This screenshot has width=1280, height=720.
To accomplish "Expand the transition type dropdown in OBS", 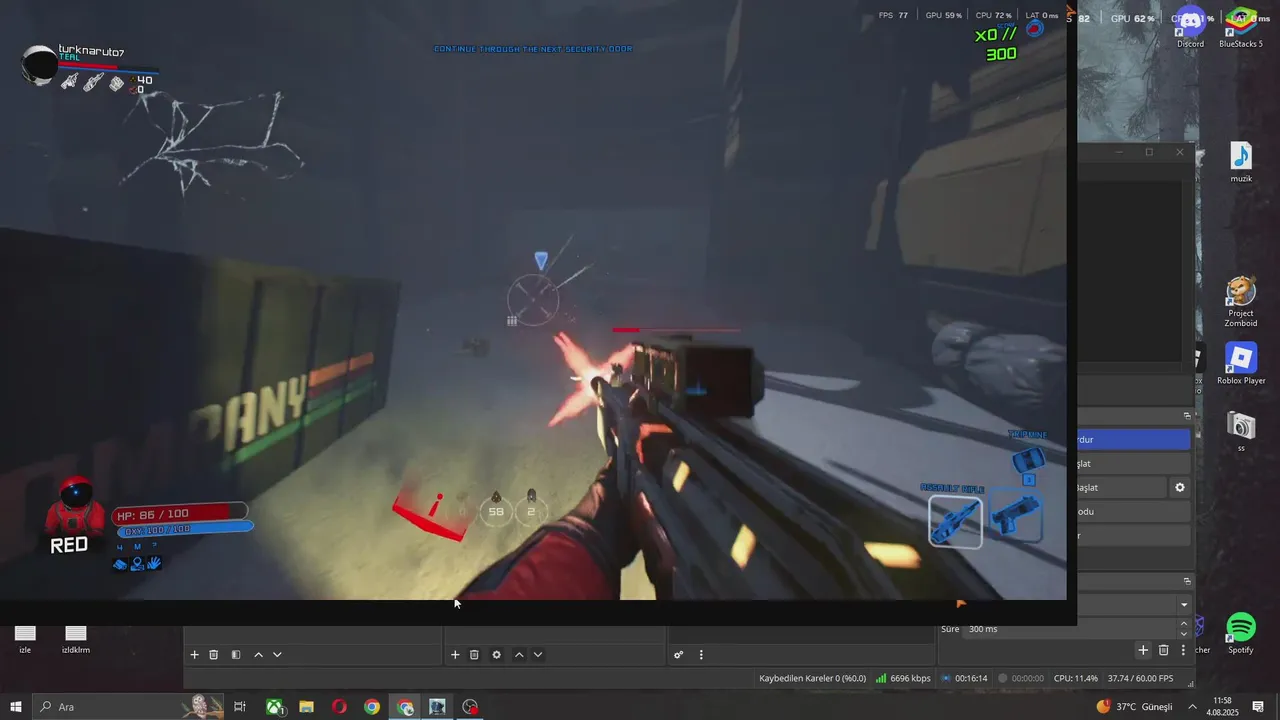I will (1184, 604).
